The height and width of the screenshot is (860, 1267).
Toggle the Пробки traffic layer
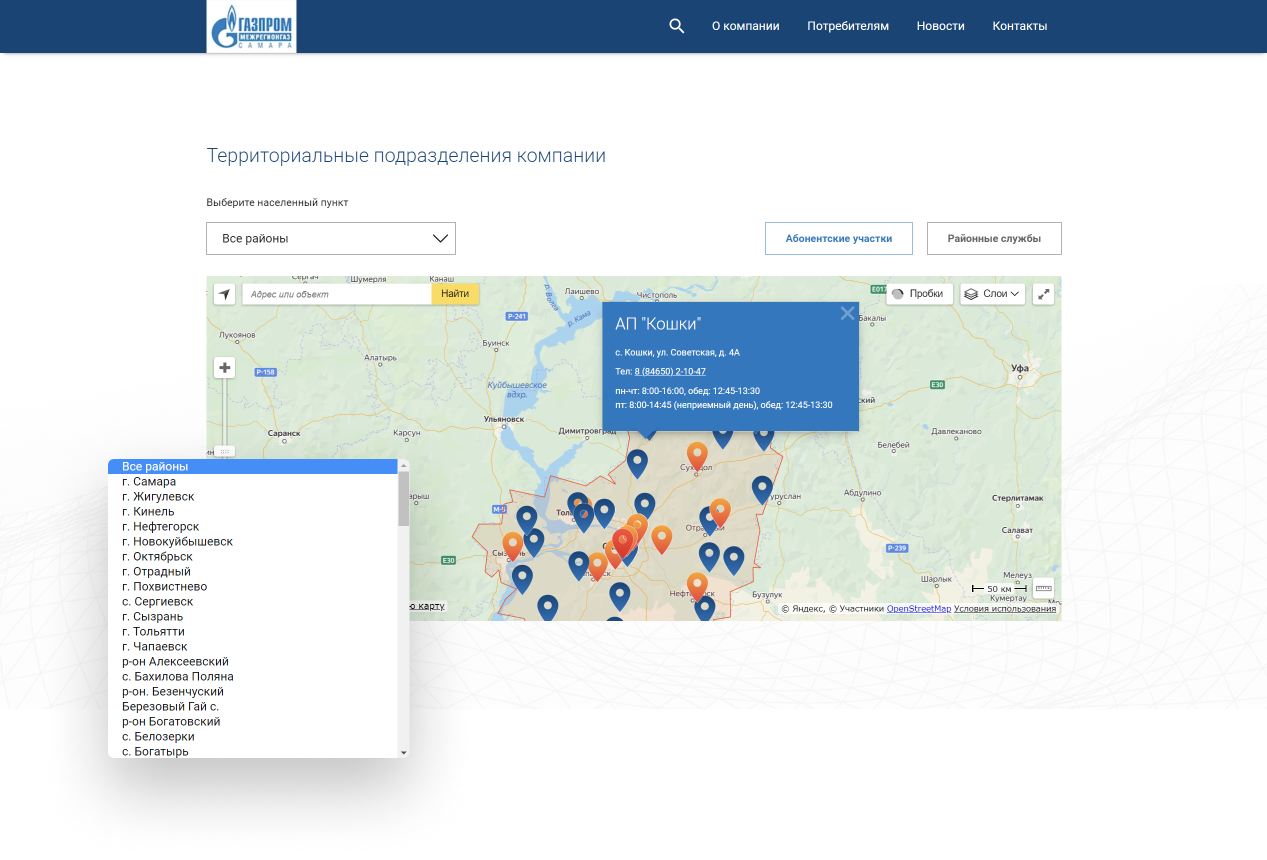coord(919,294)
